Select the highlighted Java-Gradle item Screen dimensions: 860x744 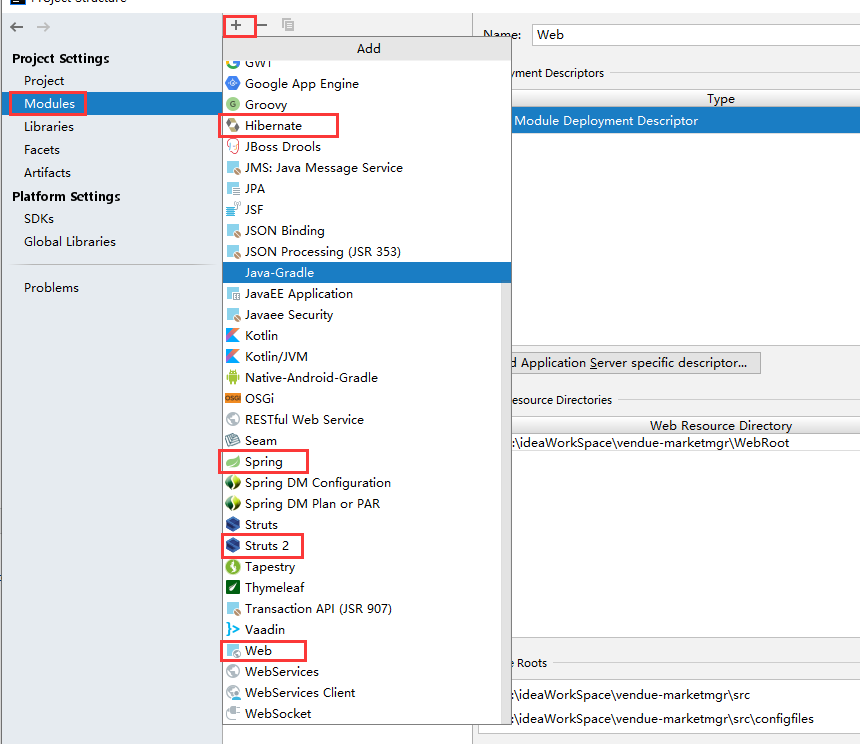point(367,272)
